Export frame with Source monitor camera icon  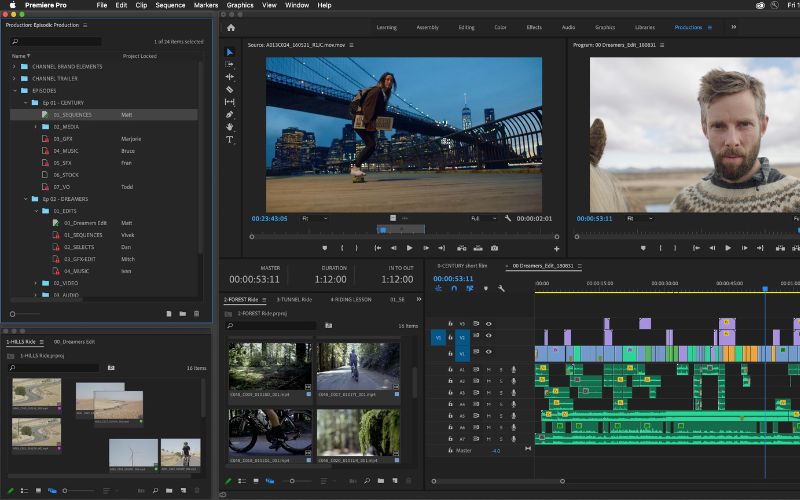click(x=494, y=248)
